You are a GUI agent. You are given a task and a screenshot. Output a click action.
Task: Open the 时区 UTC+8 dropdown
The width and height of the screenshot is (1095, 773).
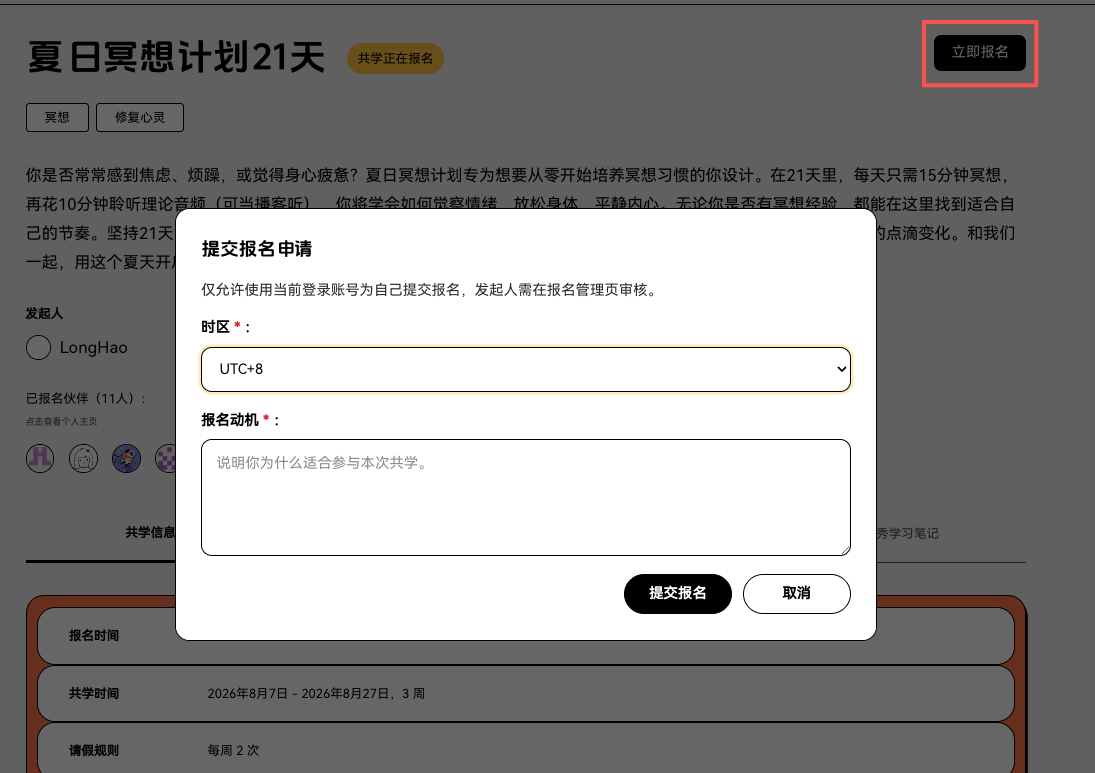tap(525, 369)
